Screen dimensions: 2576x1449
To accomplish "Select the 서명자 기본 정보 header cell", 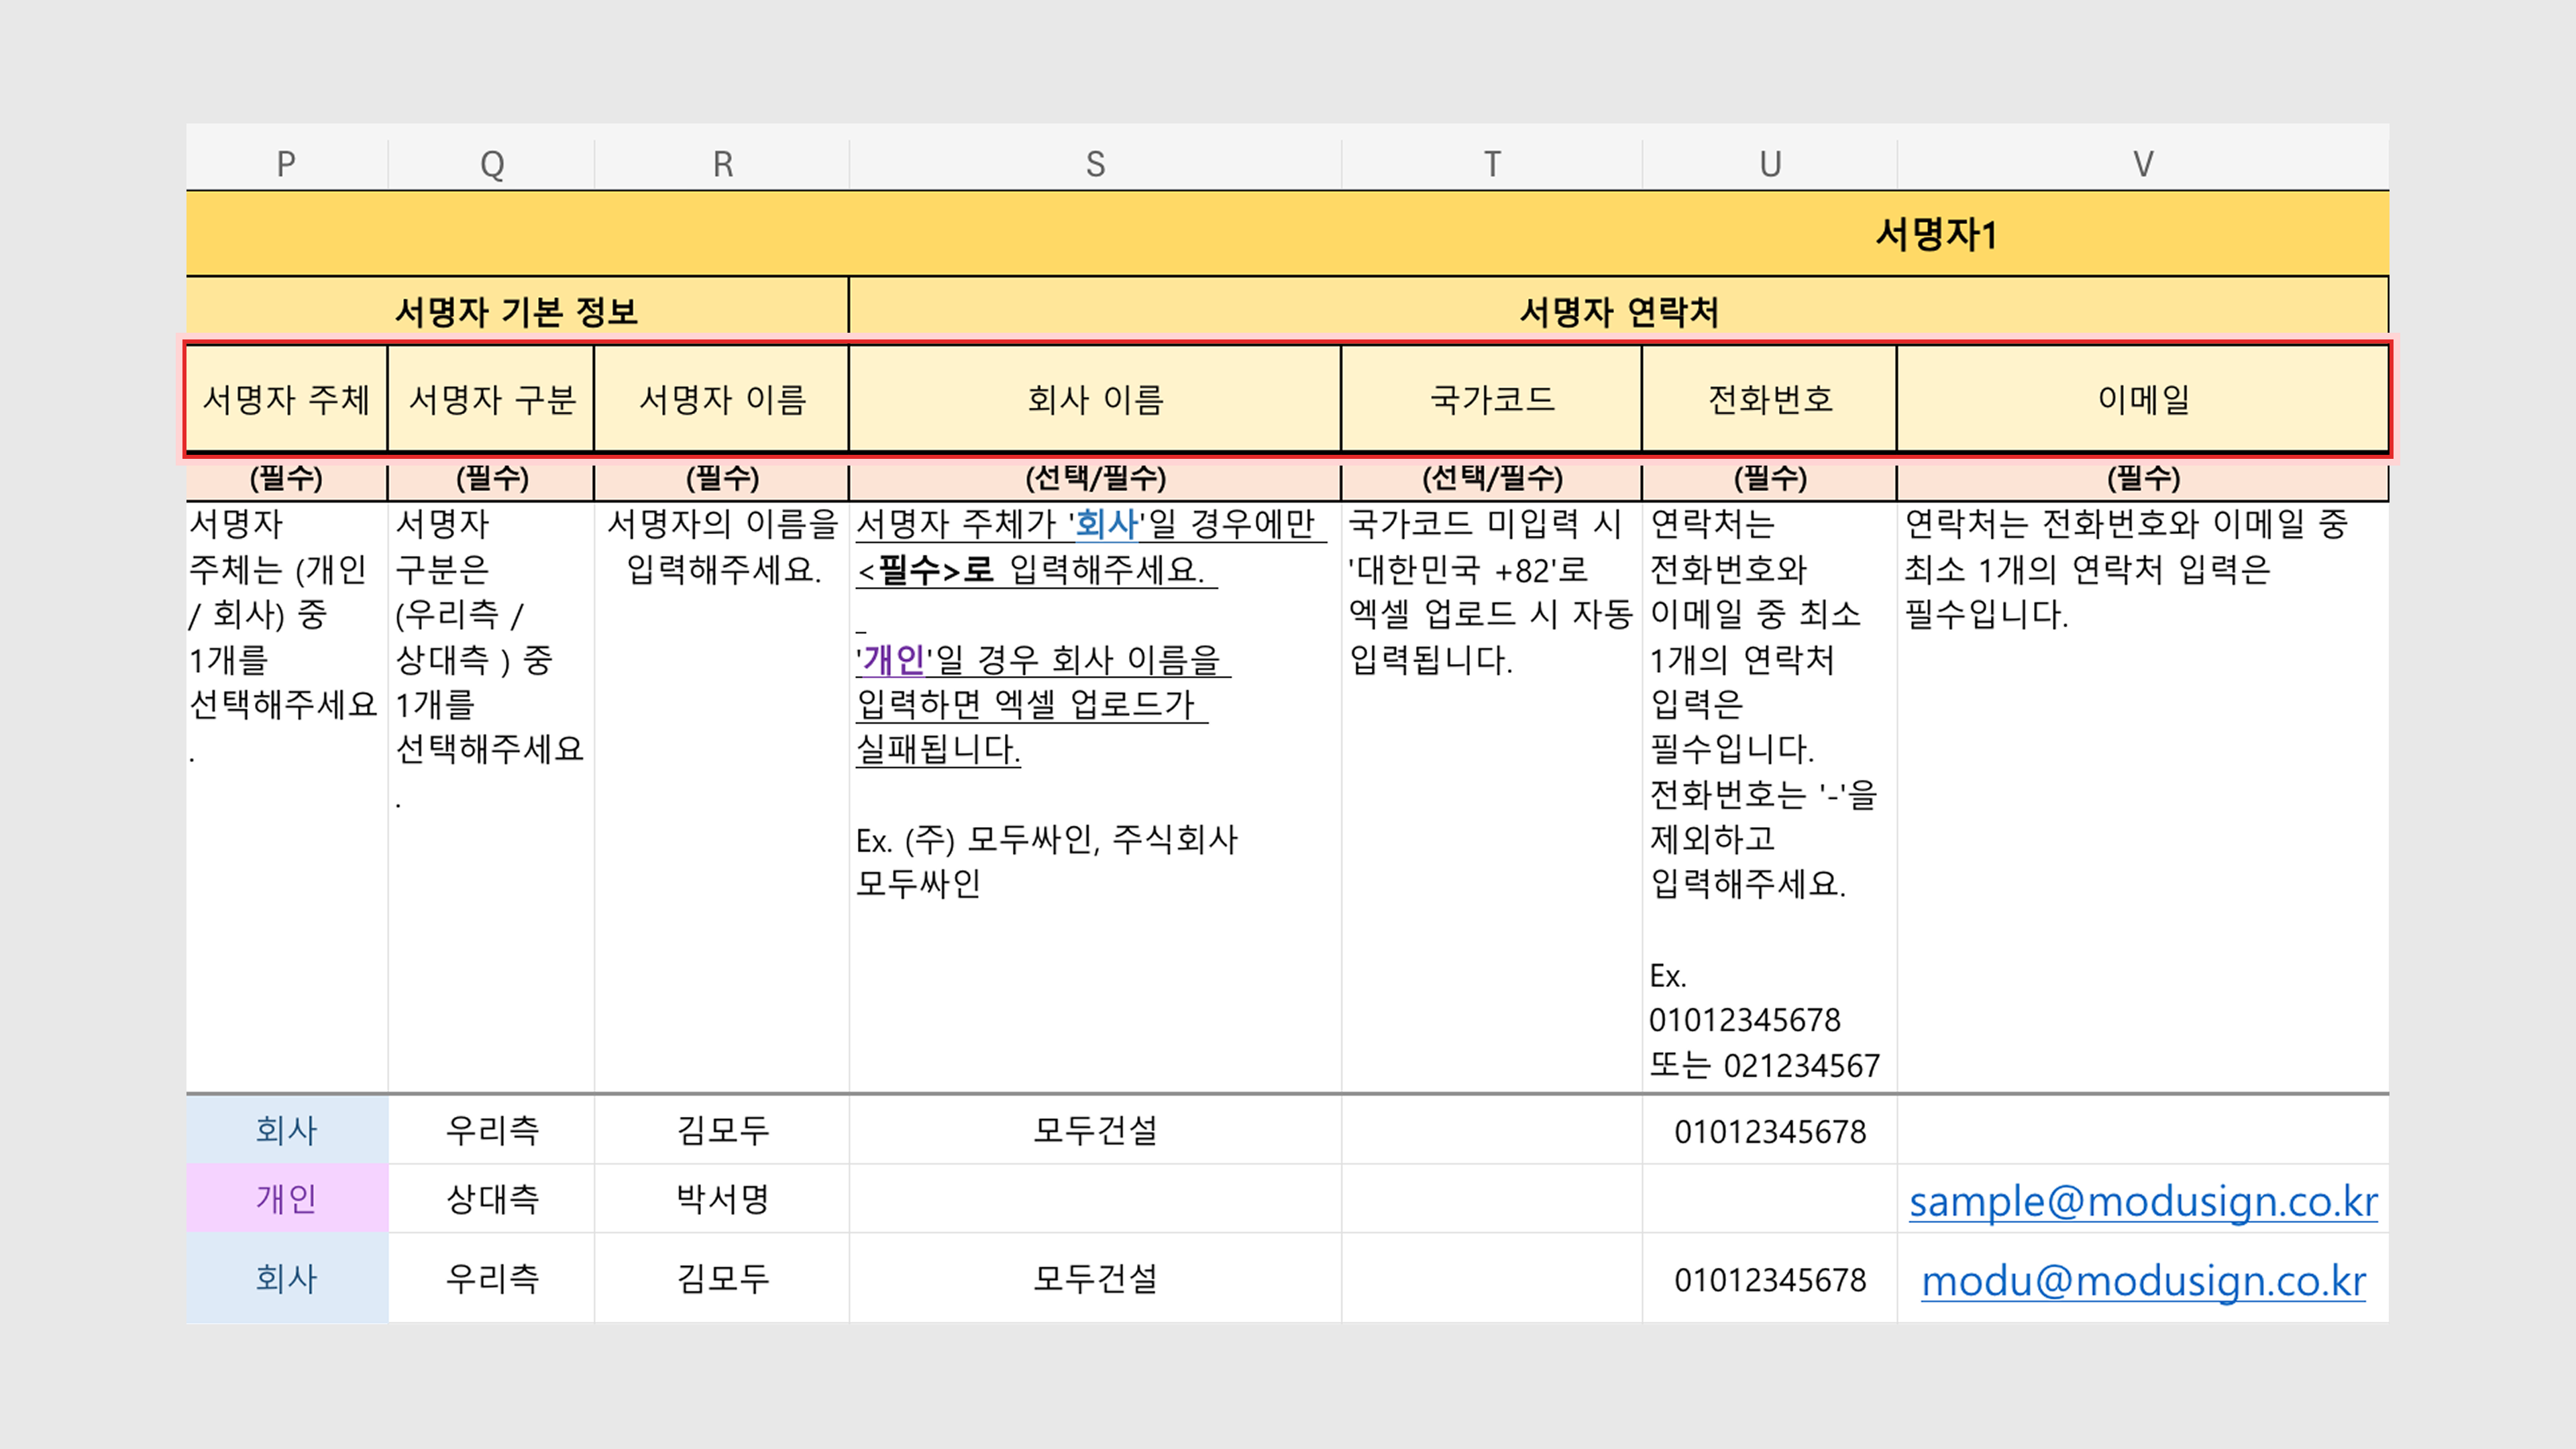I will click(x=516, y=311).
